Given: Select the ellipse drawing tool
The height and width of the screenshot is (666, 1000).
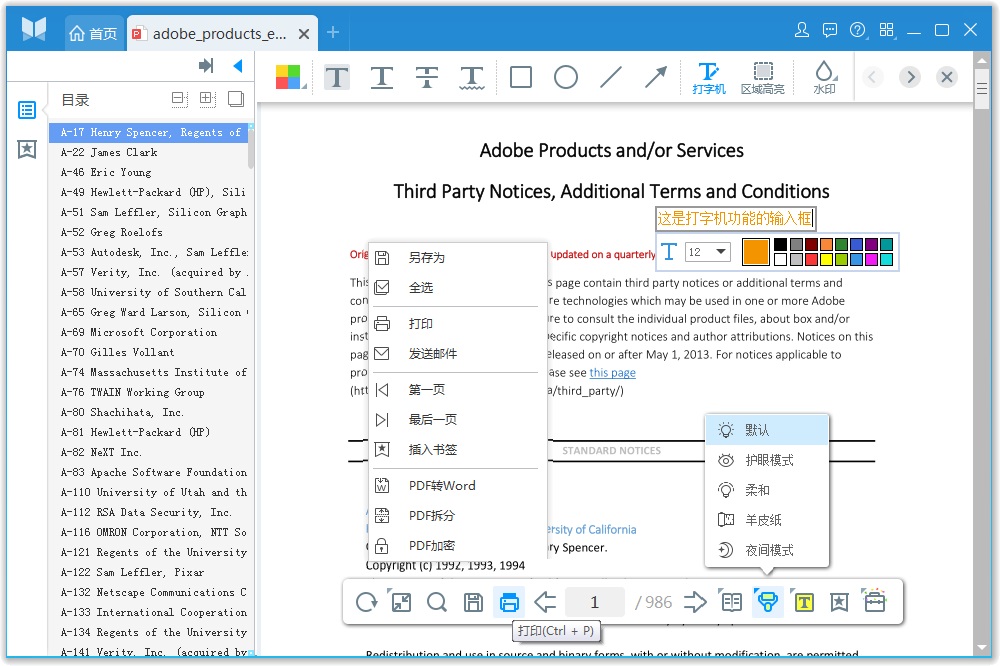Looking at the screenshot, I should pyautogui.click(x=566, y=77).
